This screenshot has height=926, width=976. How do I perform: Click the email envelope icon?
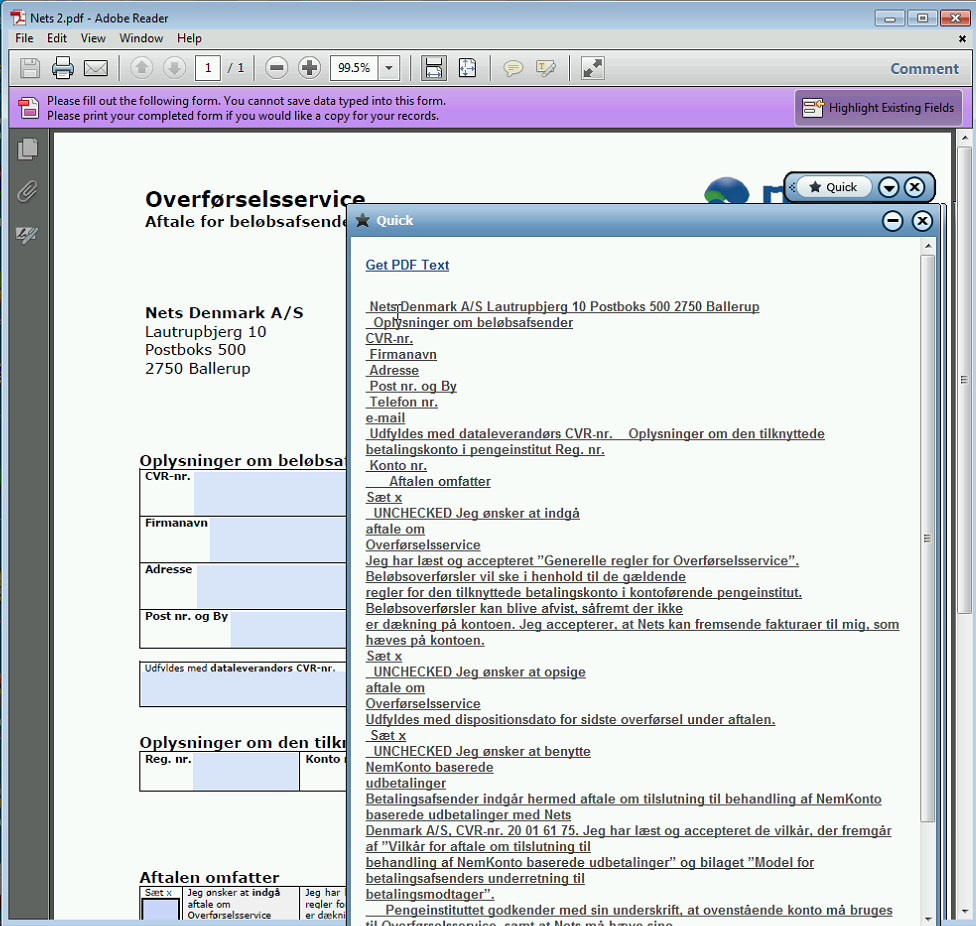click(95, 68)
